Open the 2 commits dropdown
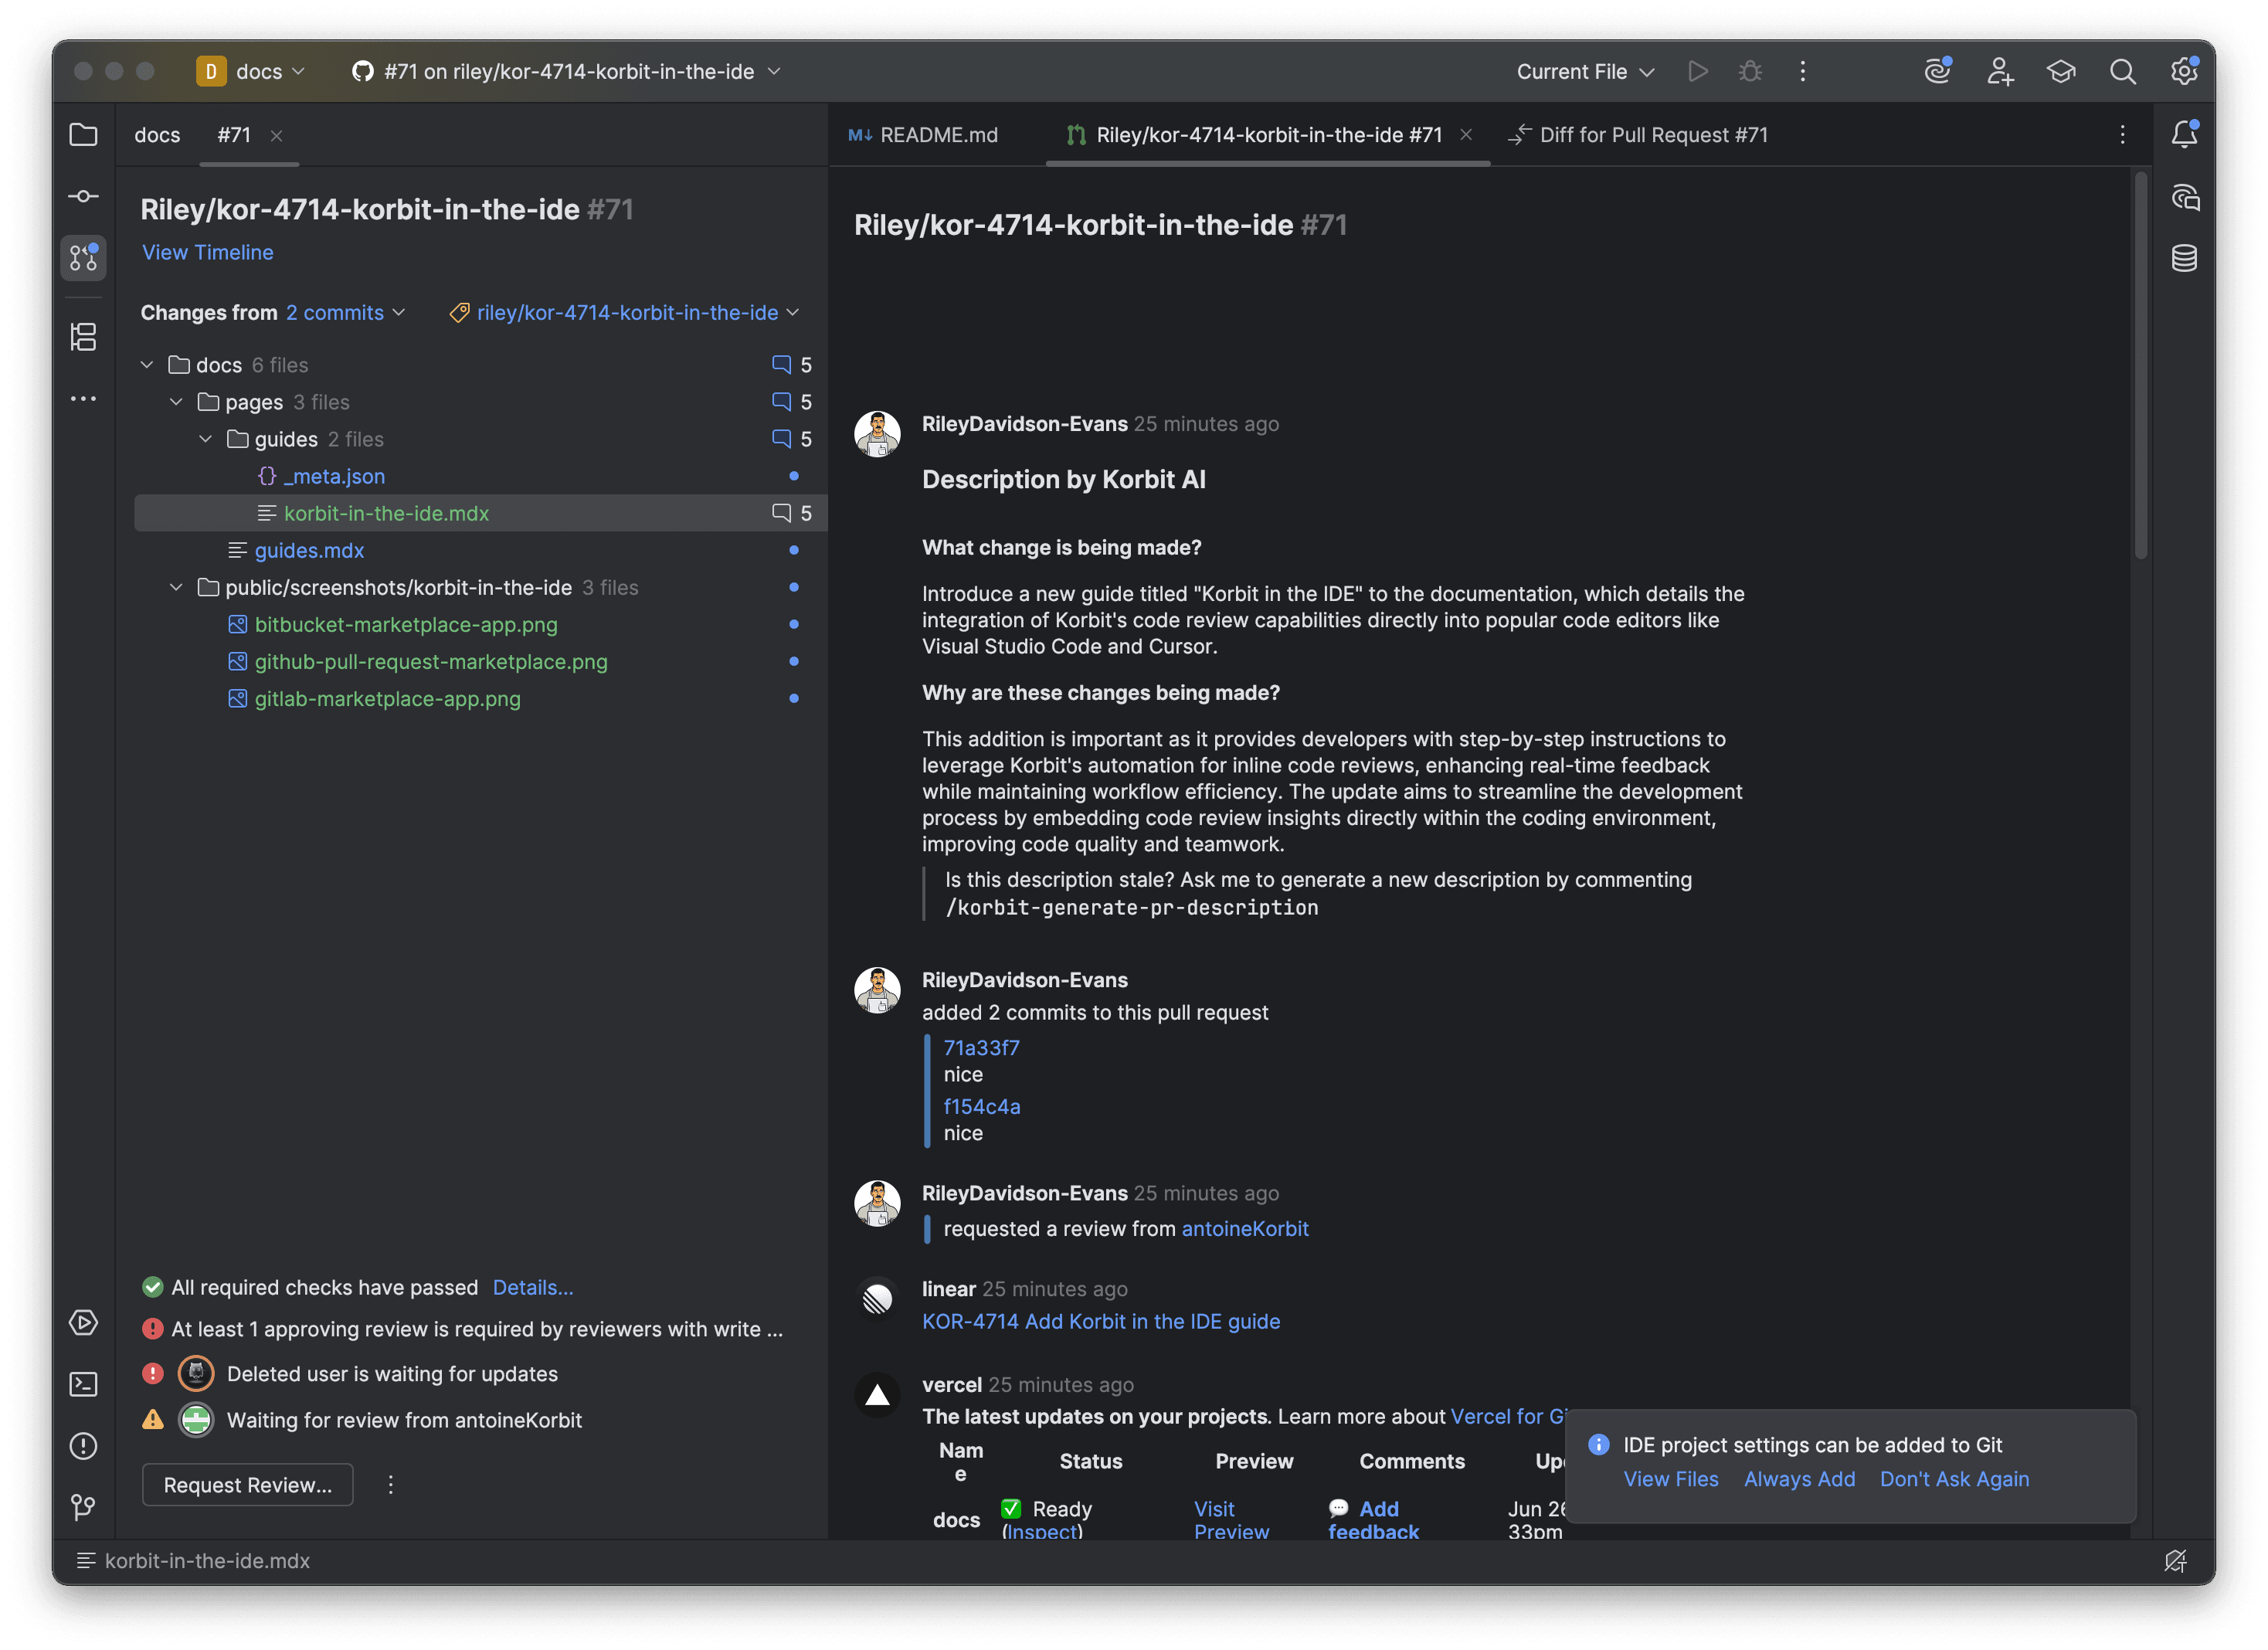 345,312
